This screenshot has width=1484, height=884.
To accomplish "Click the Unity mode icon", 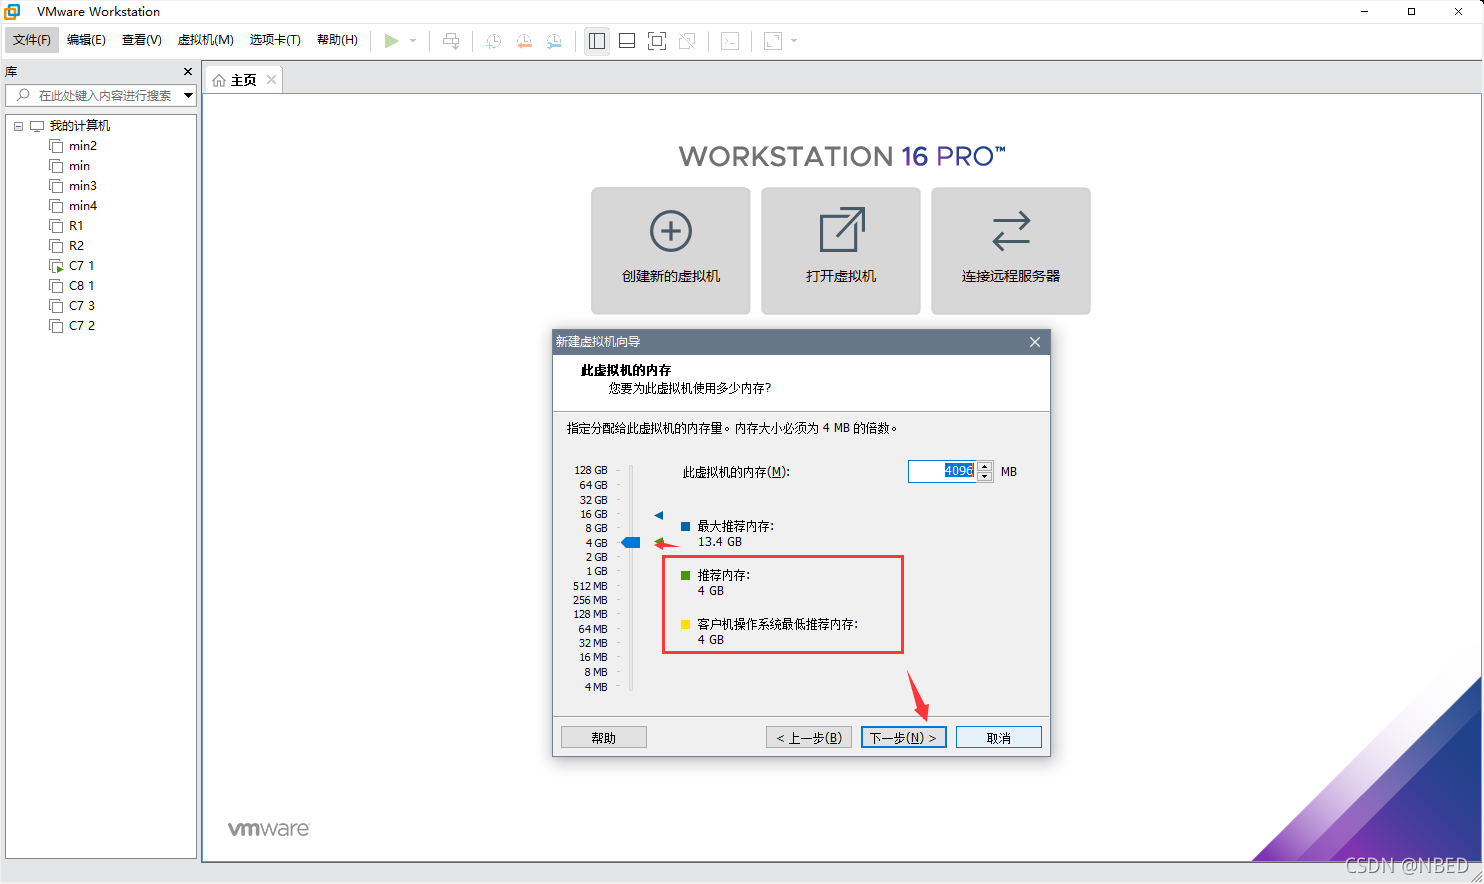I will pyautogui.click(x=687, y=41).
